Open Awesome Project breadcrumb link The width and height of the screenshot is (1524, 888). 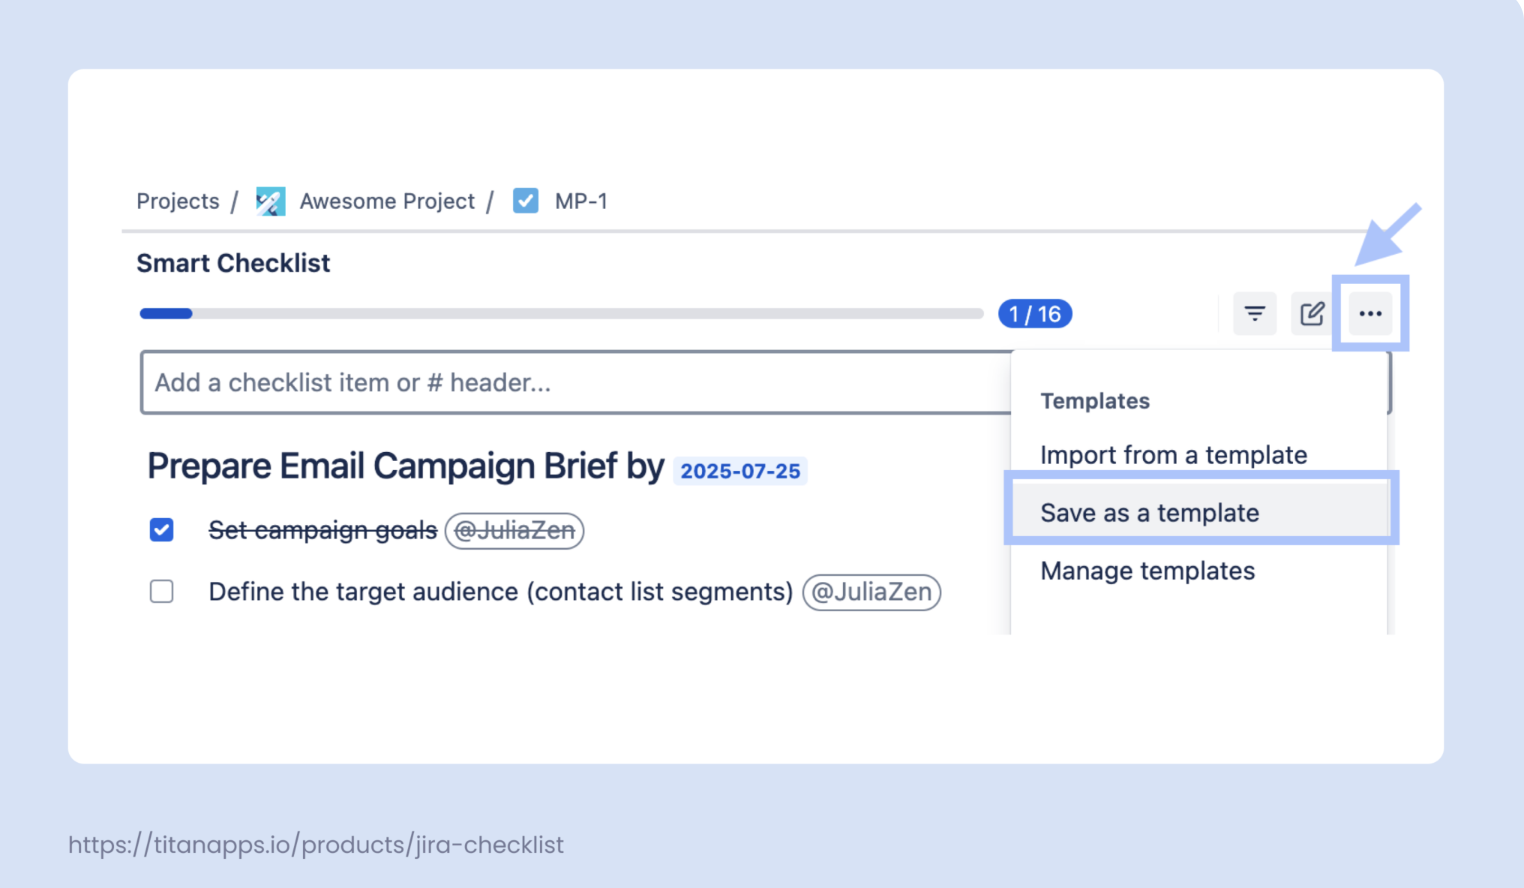[x=387, y=201]
